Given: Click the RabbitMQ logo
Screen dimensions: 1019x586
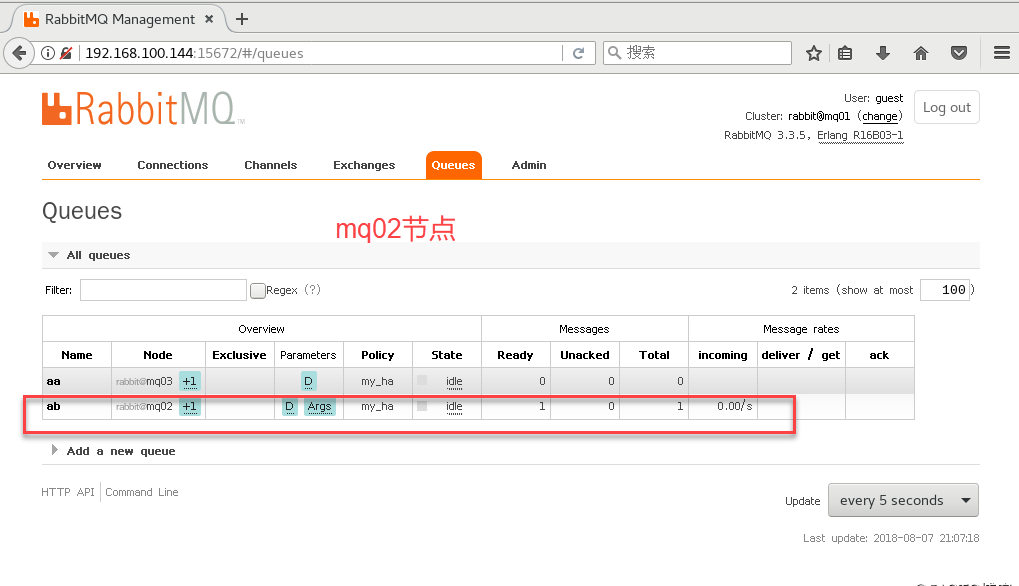Looking at the screenshot, I should coord(143,108).
